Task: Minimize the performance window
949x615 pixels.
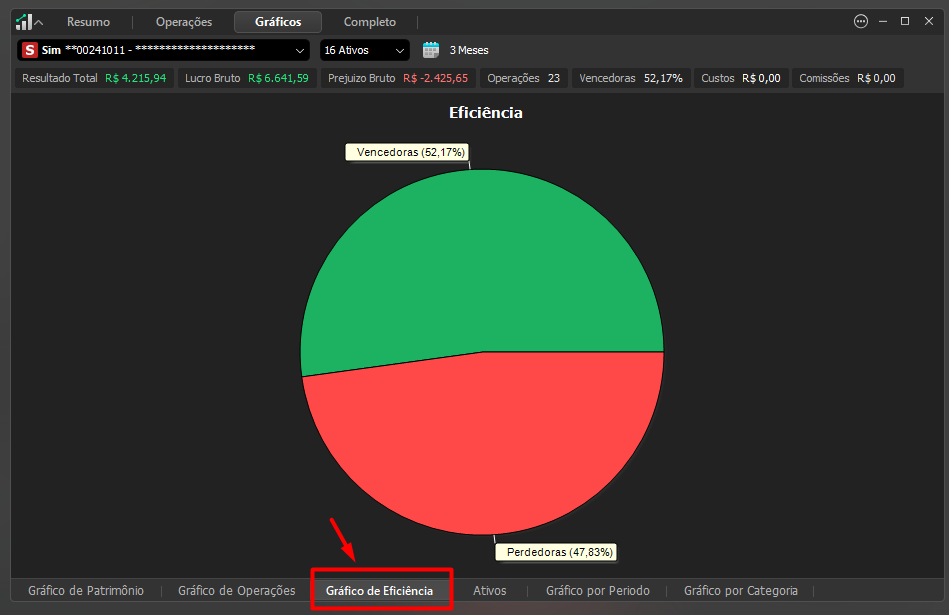Action: (x=883, y=21)
